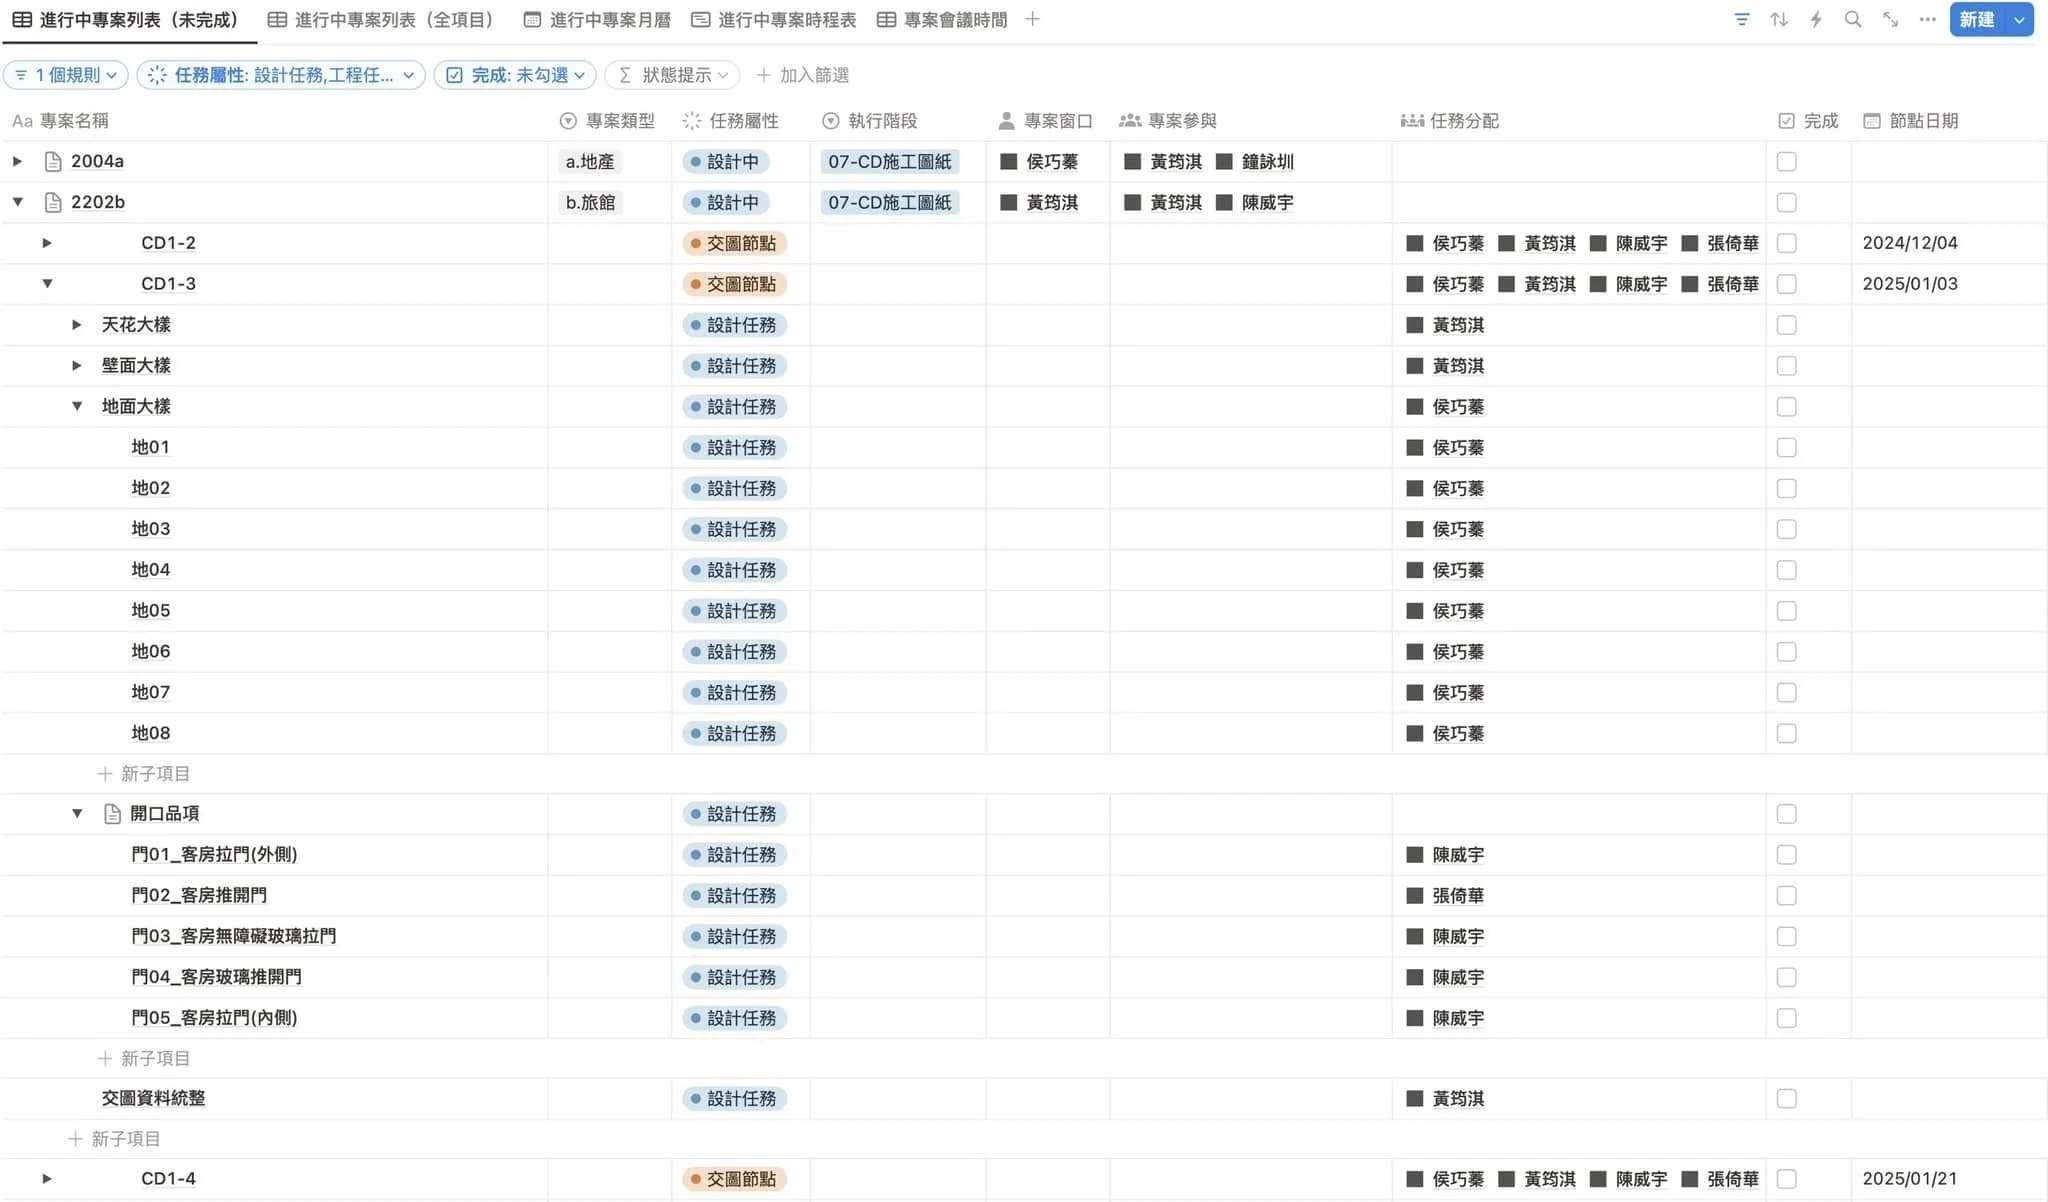Click the plus icon to add view
The image size is (2048, 1202).
(x=1032, y=20)
